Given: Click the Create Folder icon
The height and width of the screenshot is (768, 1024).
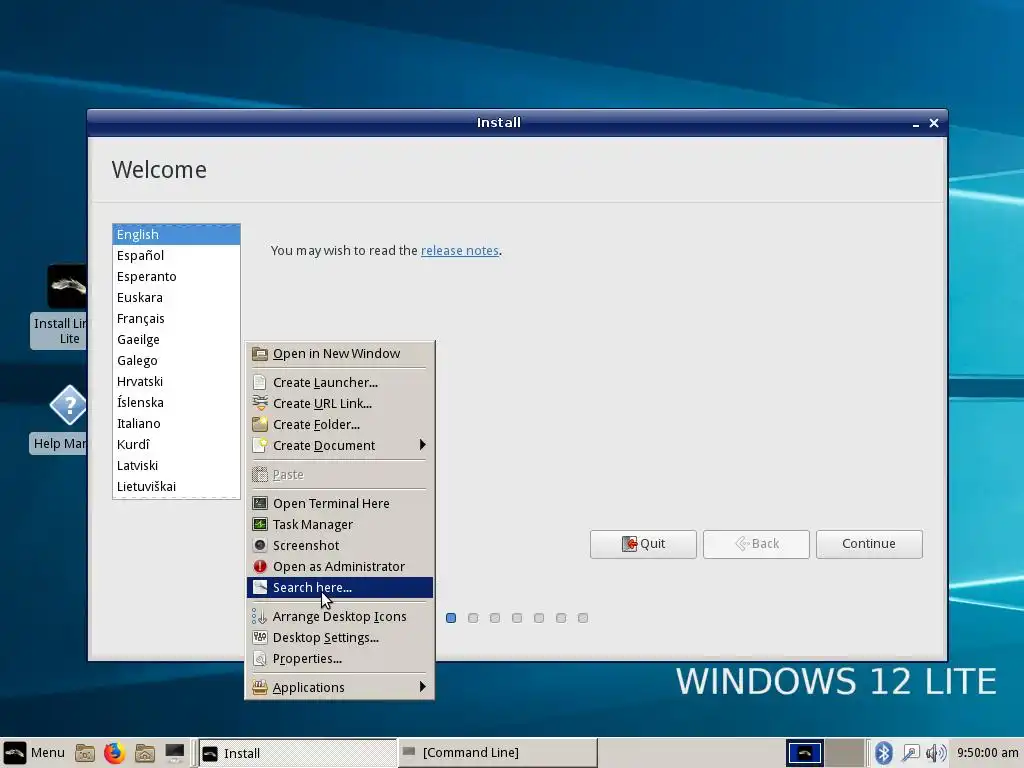Looking at the screenshot, I should [x=260, y=424].
